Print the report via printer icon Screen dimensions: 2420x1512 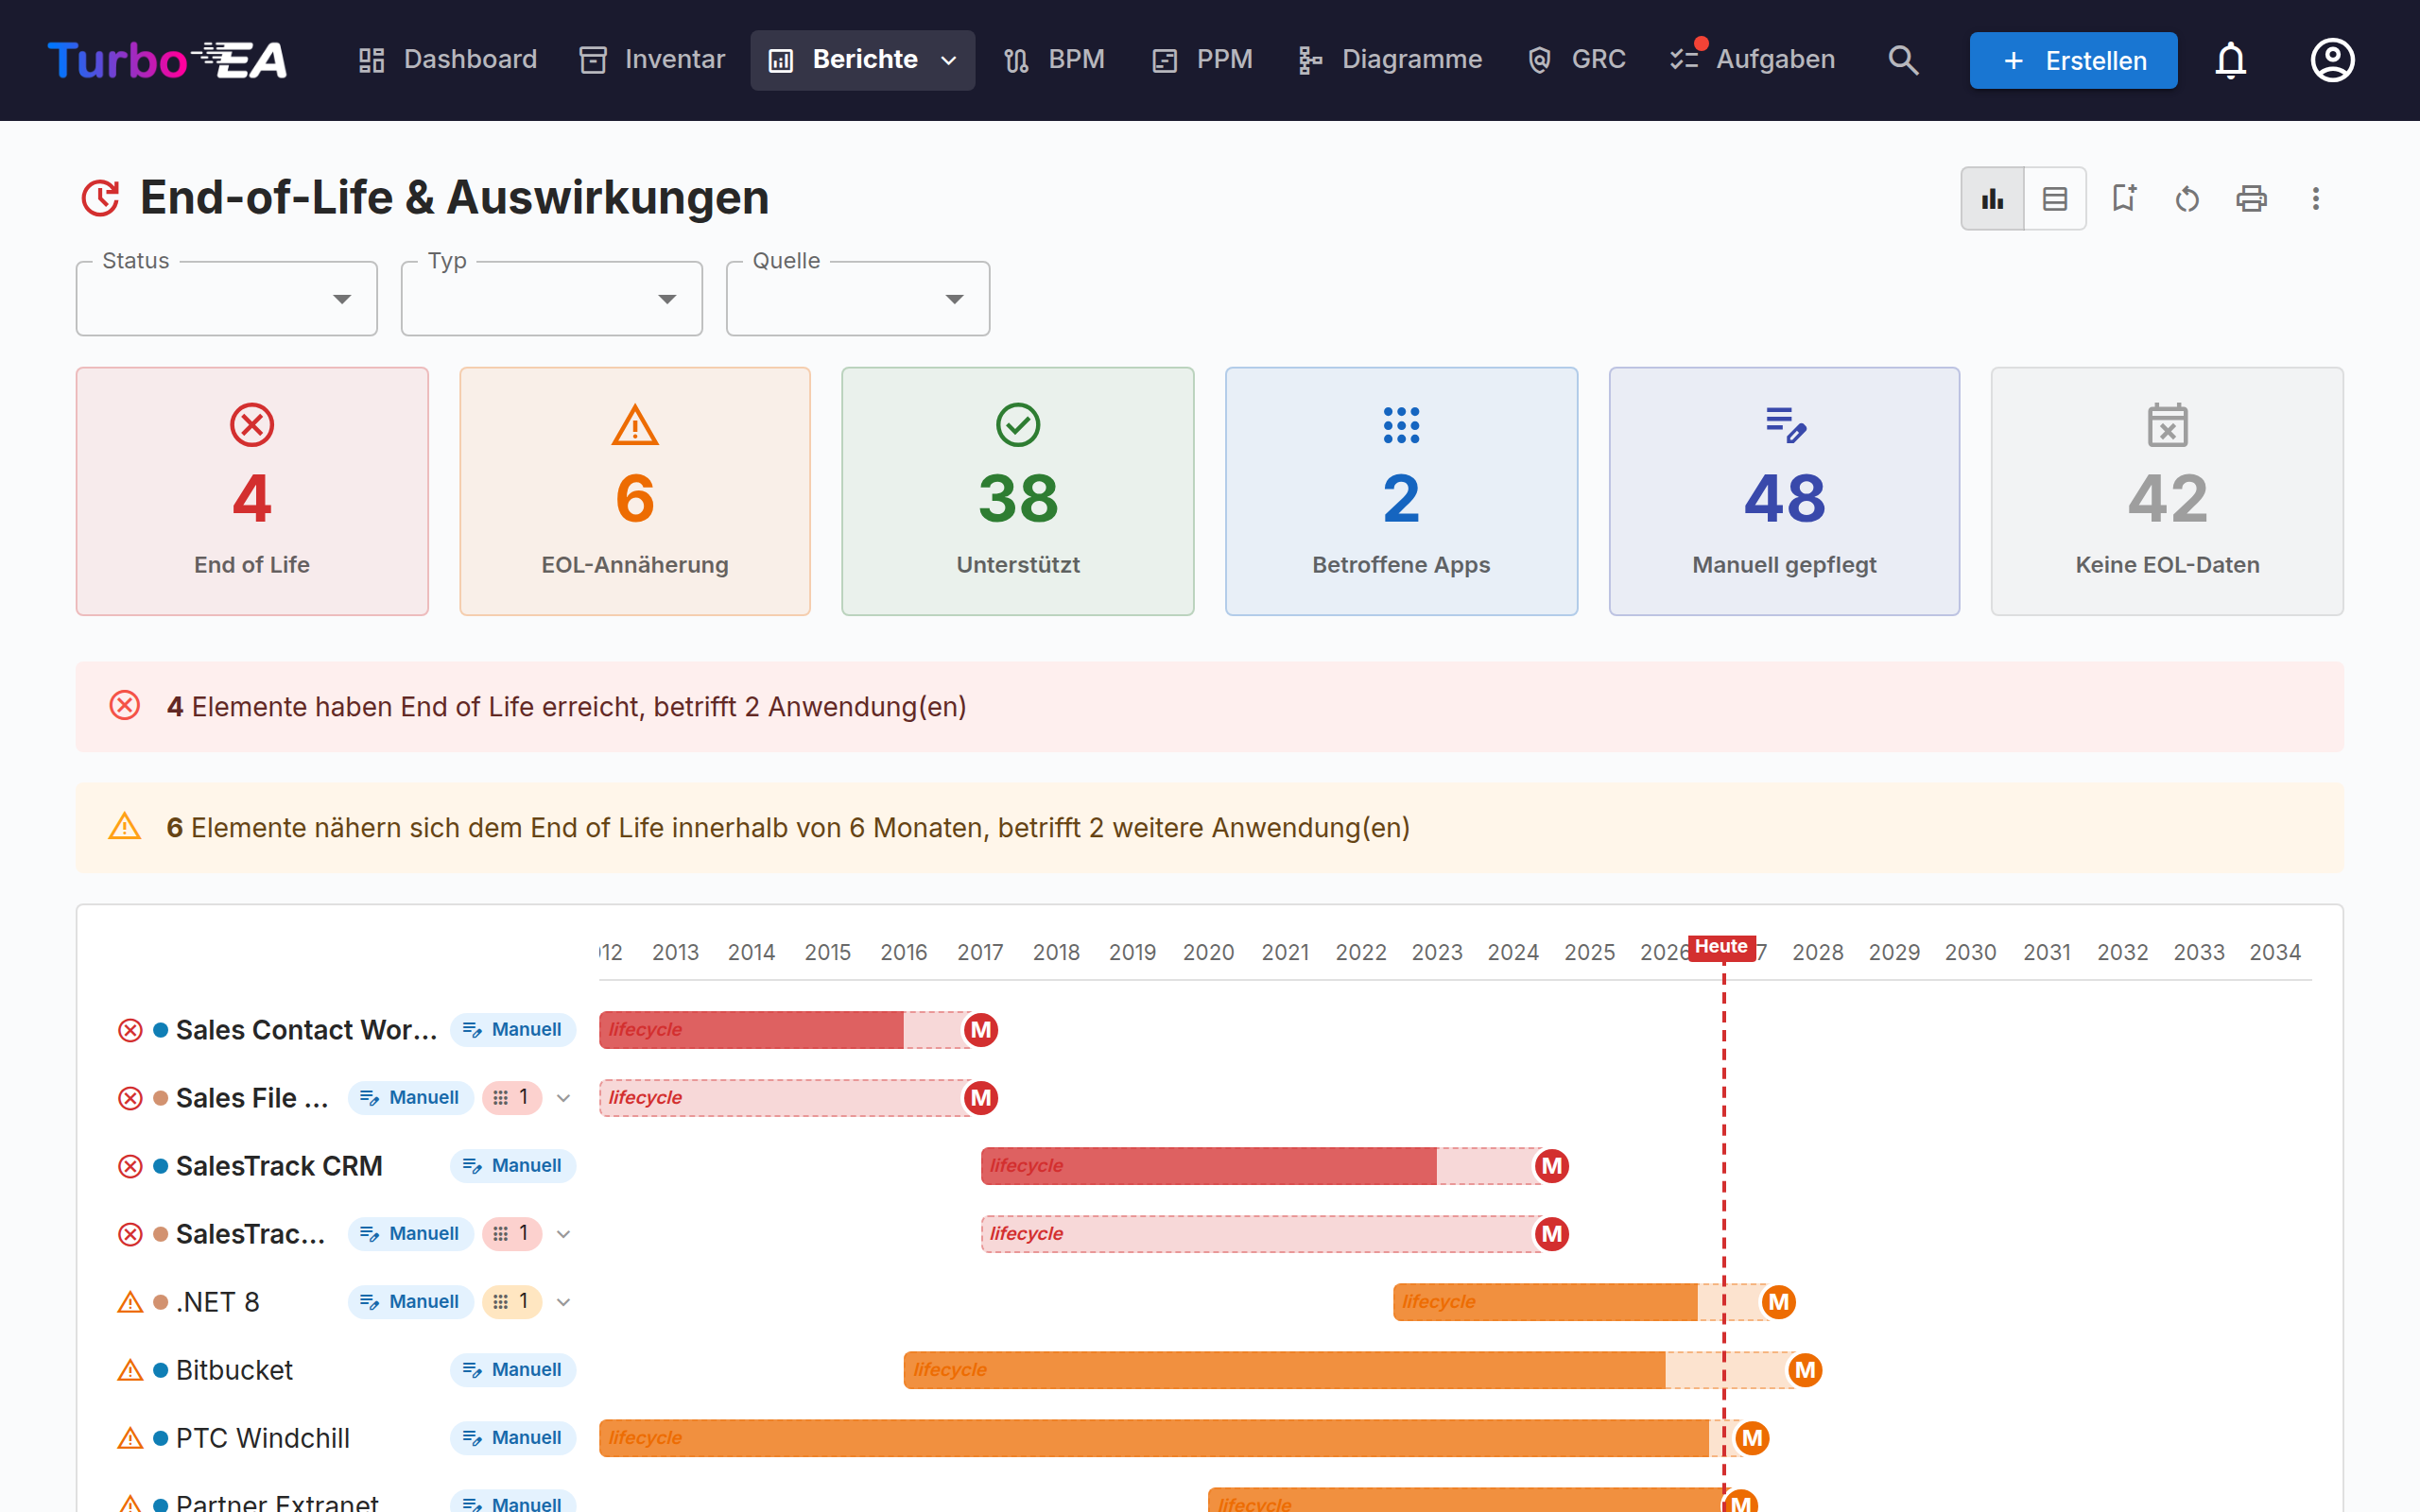2251,198
